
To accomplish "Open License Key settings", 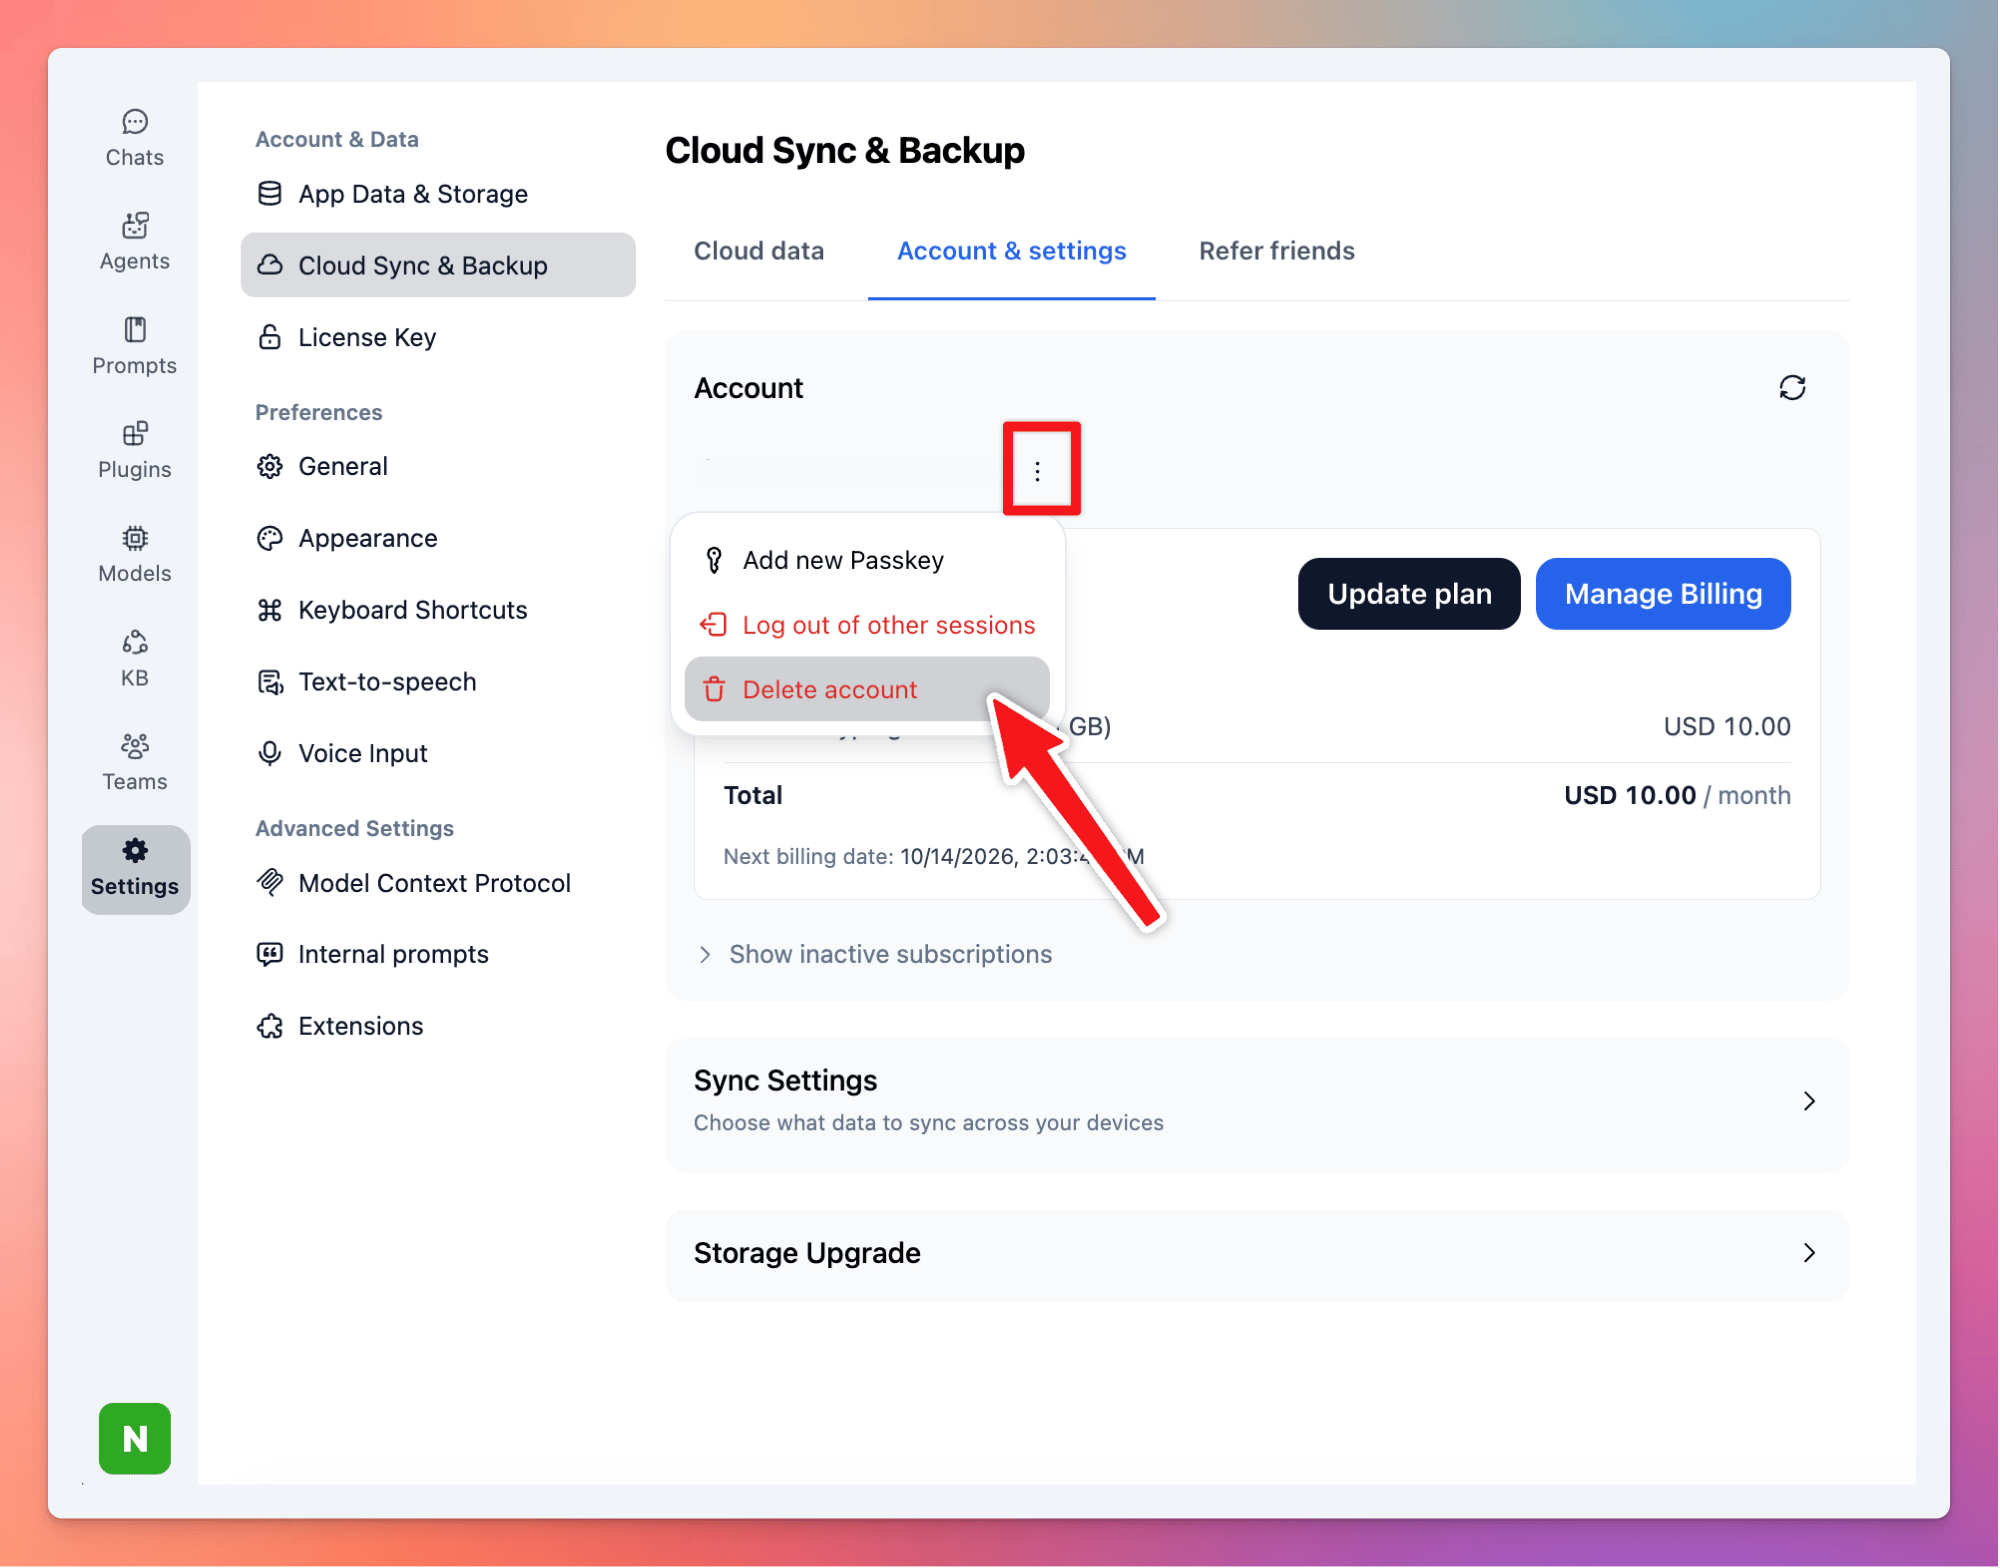I will pos(438,337).
